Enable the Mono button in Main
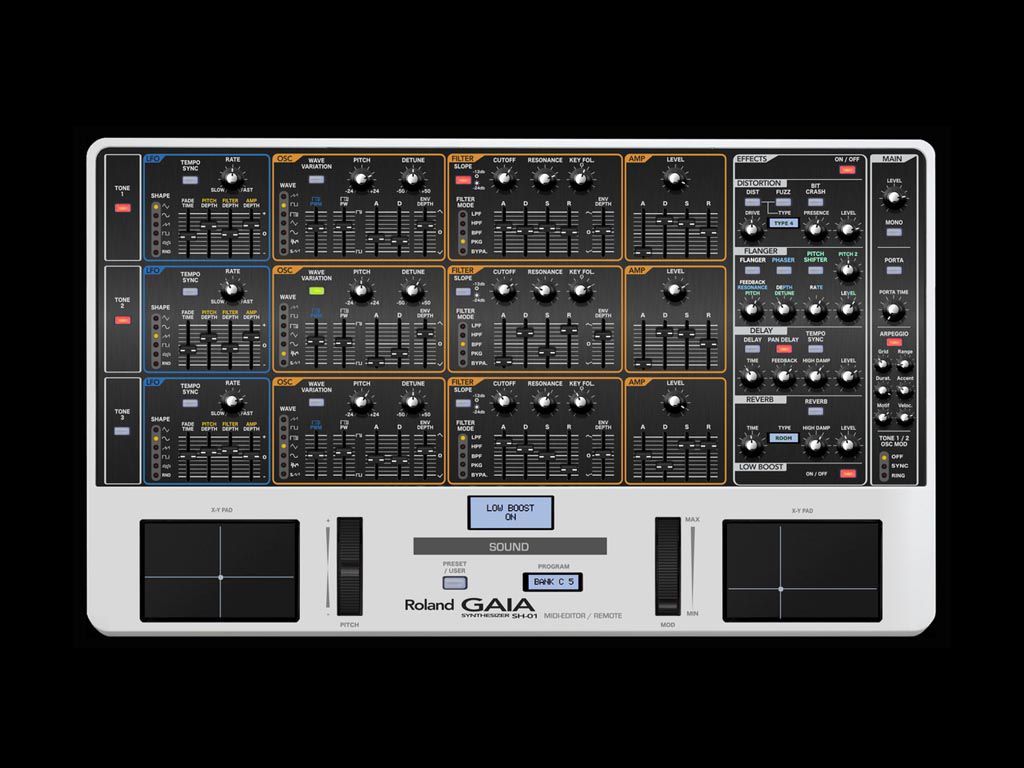 tap(893, 232)
